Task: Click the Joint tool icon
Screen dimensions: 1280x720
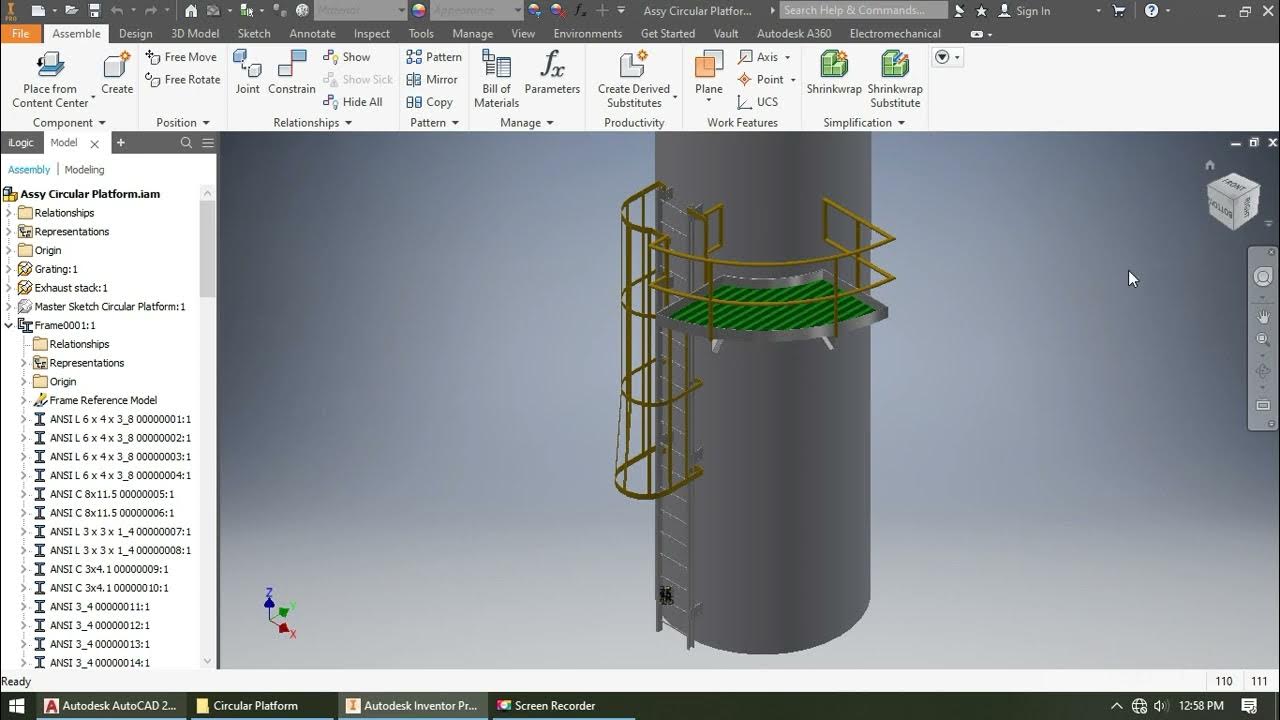Action: coord(247,64)
